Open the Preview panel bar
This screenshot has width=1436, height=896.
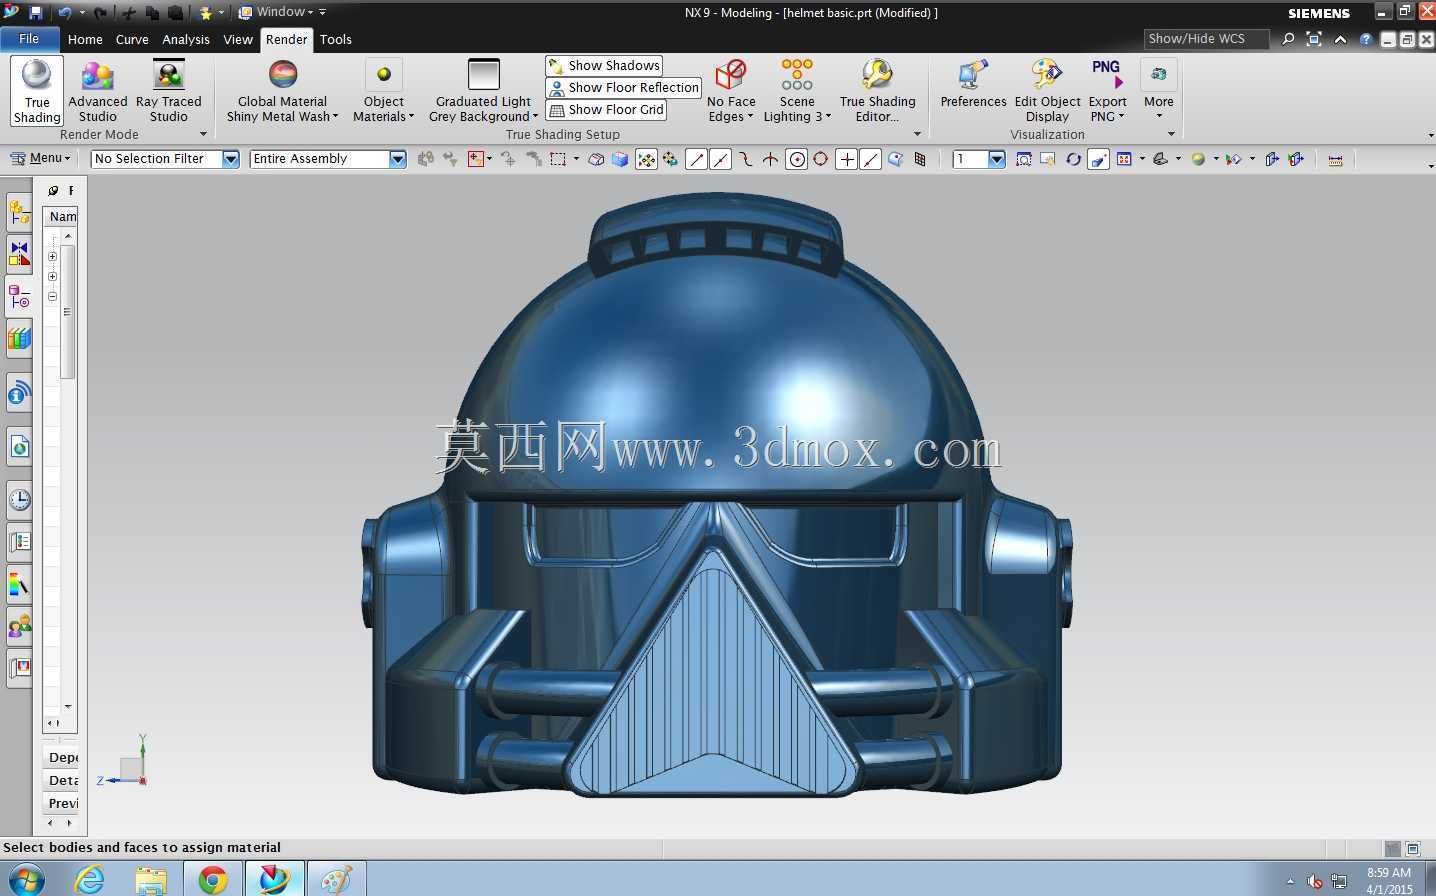(61, 803)
